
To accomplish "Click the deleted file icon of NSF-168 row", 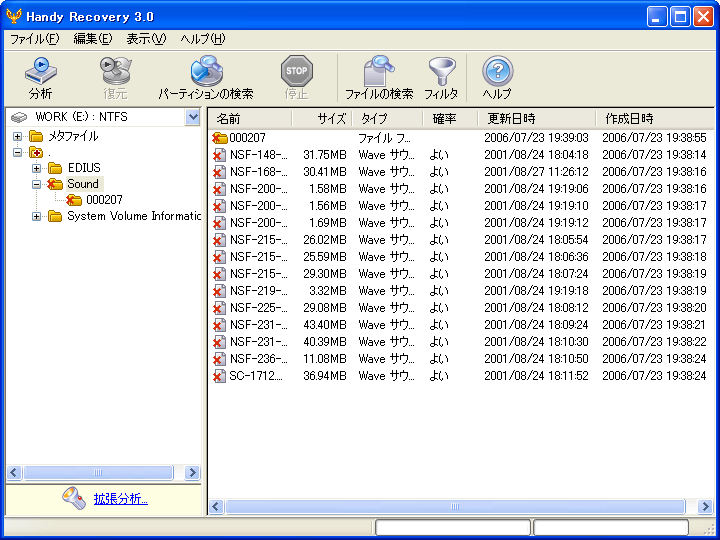I will 219,172.
